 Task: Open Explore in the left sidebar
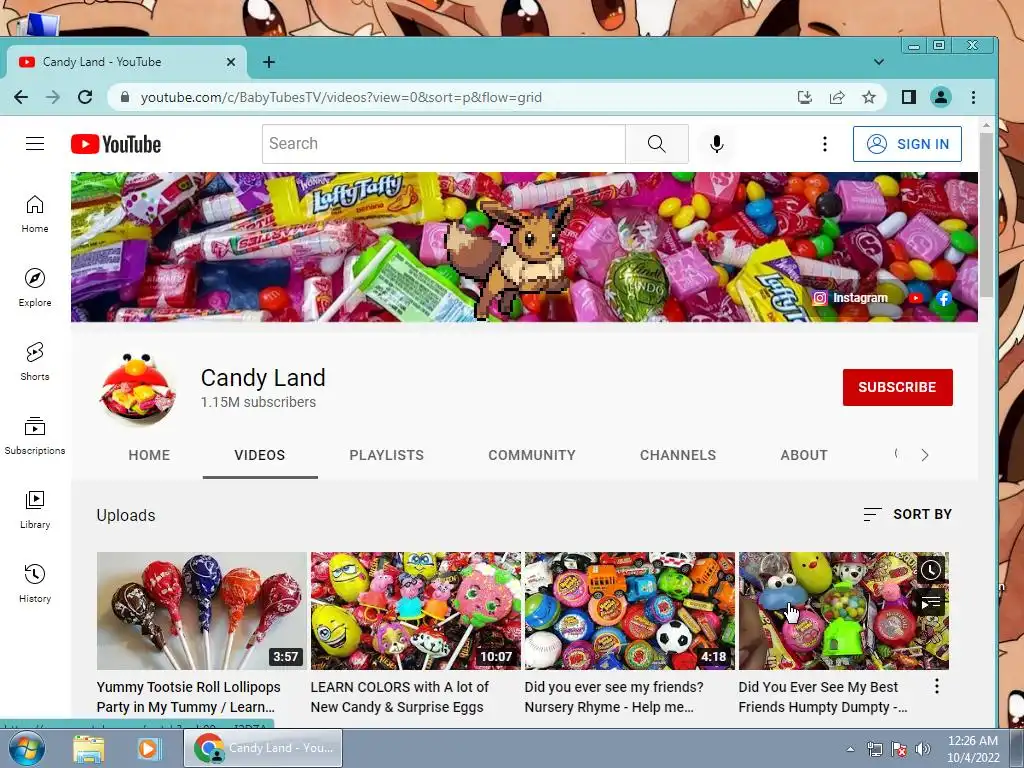(x=35, y=288)
